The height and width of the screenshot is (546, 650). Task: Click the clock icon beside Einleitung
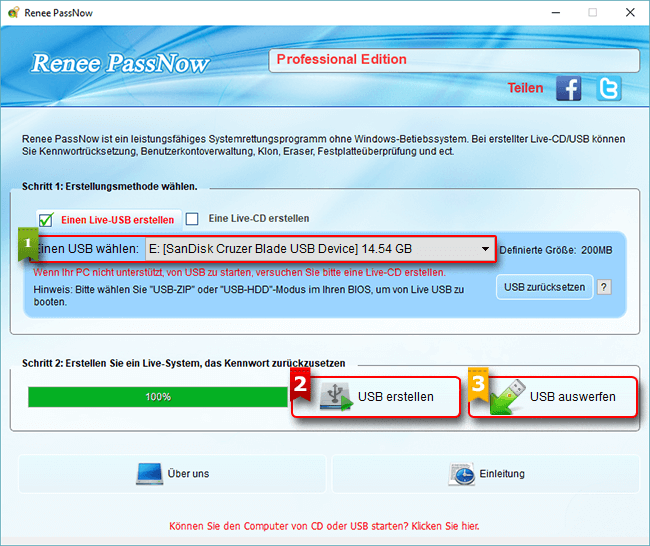[462, 474]
